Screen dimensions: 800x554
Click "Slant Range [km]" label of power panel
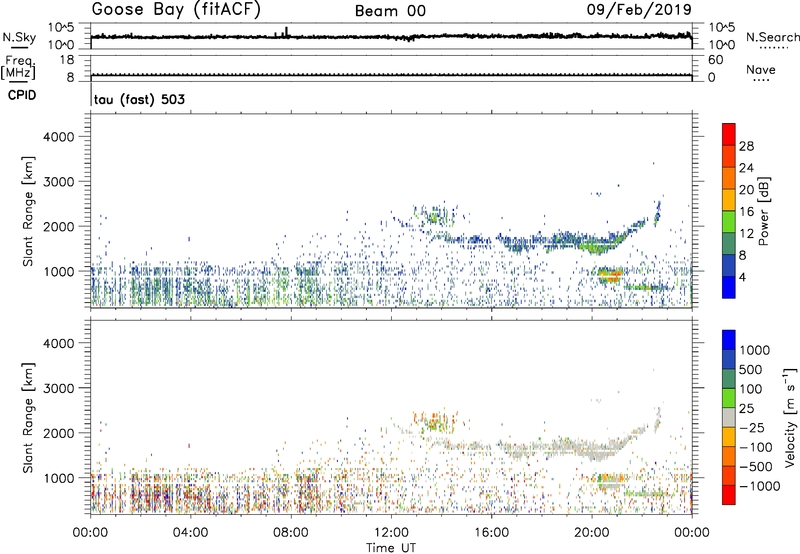[x=28, y=211]
